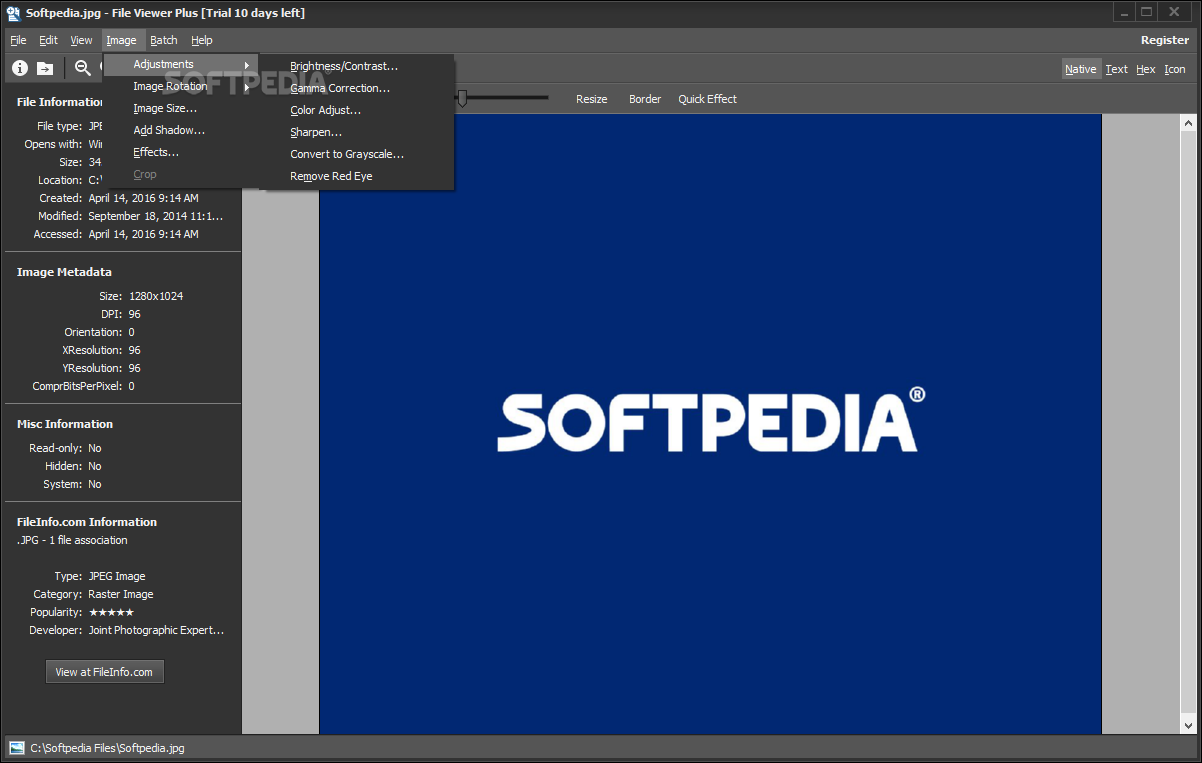The image size is (1202, 763).
Task: Select Convert to Grayscale... option
Action: [x=358, y=154]
